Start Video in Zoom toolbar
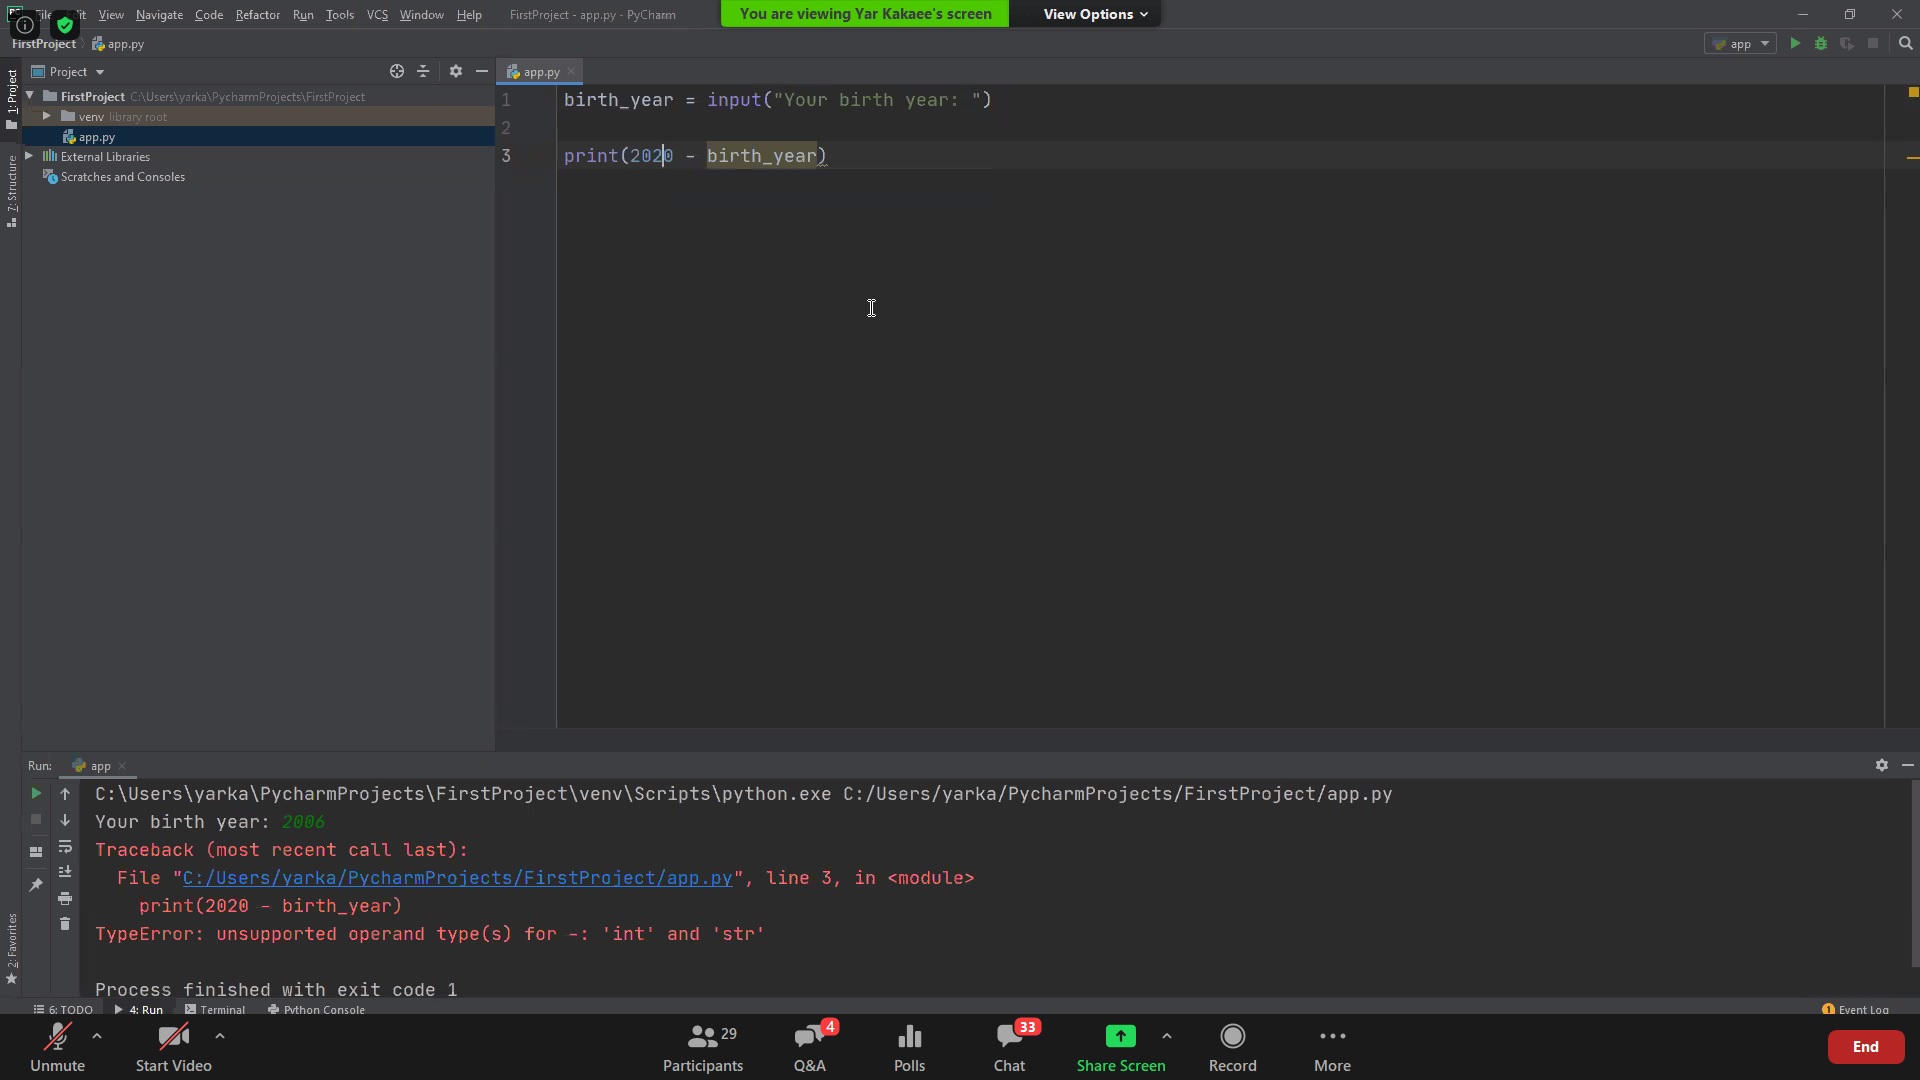 point(174,1047)
